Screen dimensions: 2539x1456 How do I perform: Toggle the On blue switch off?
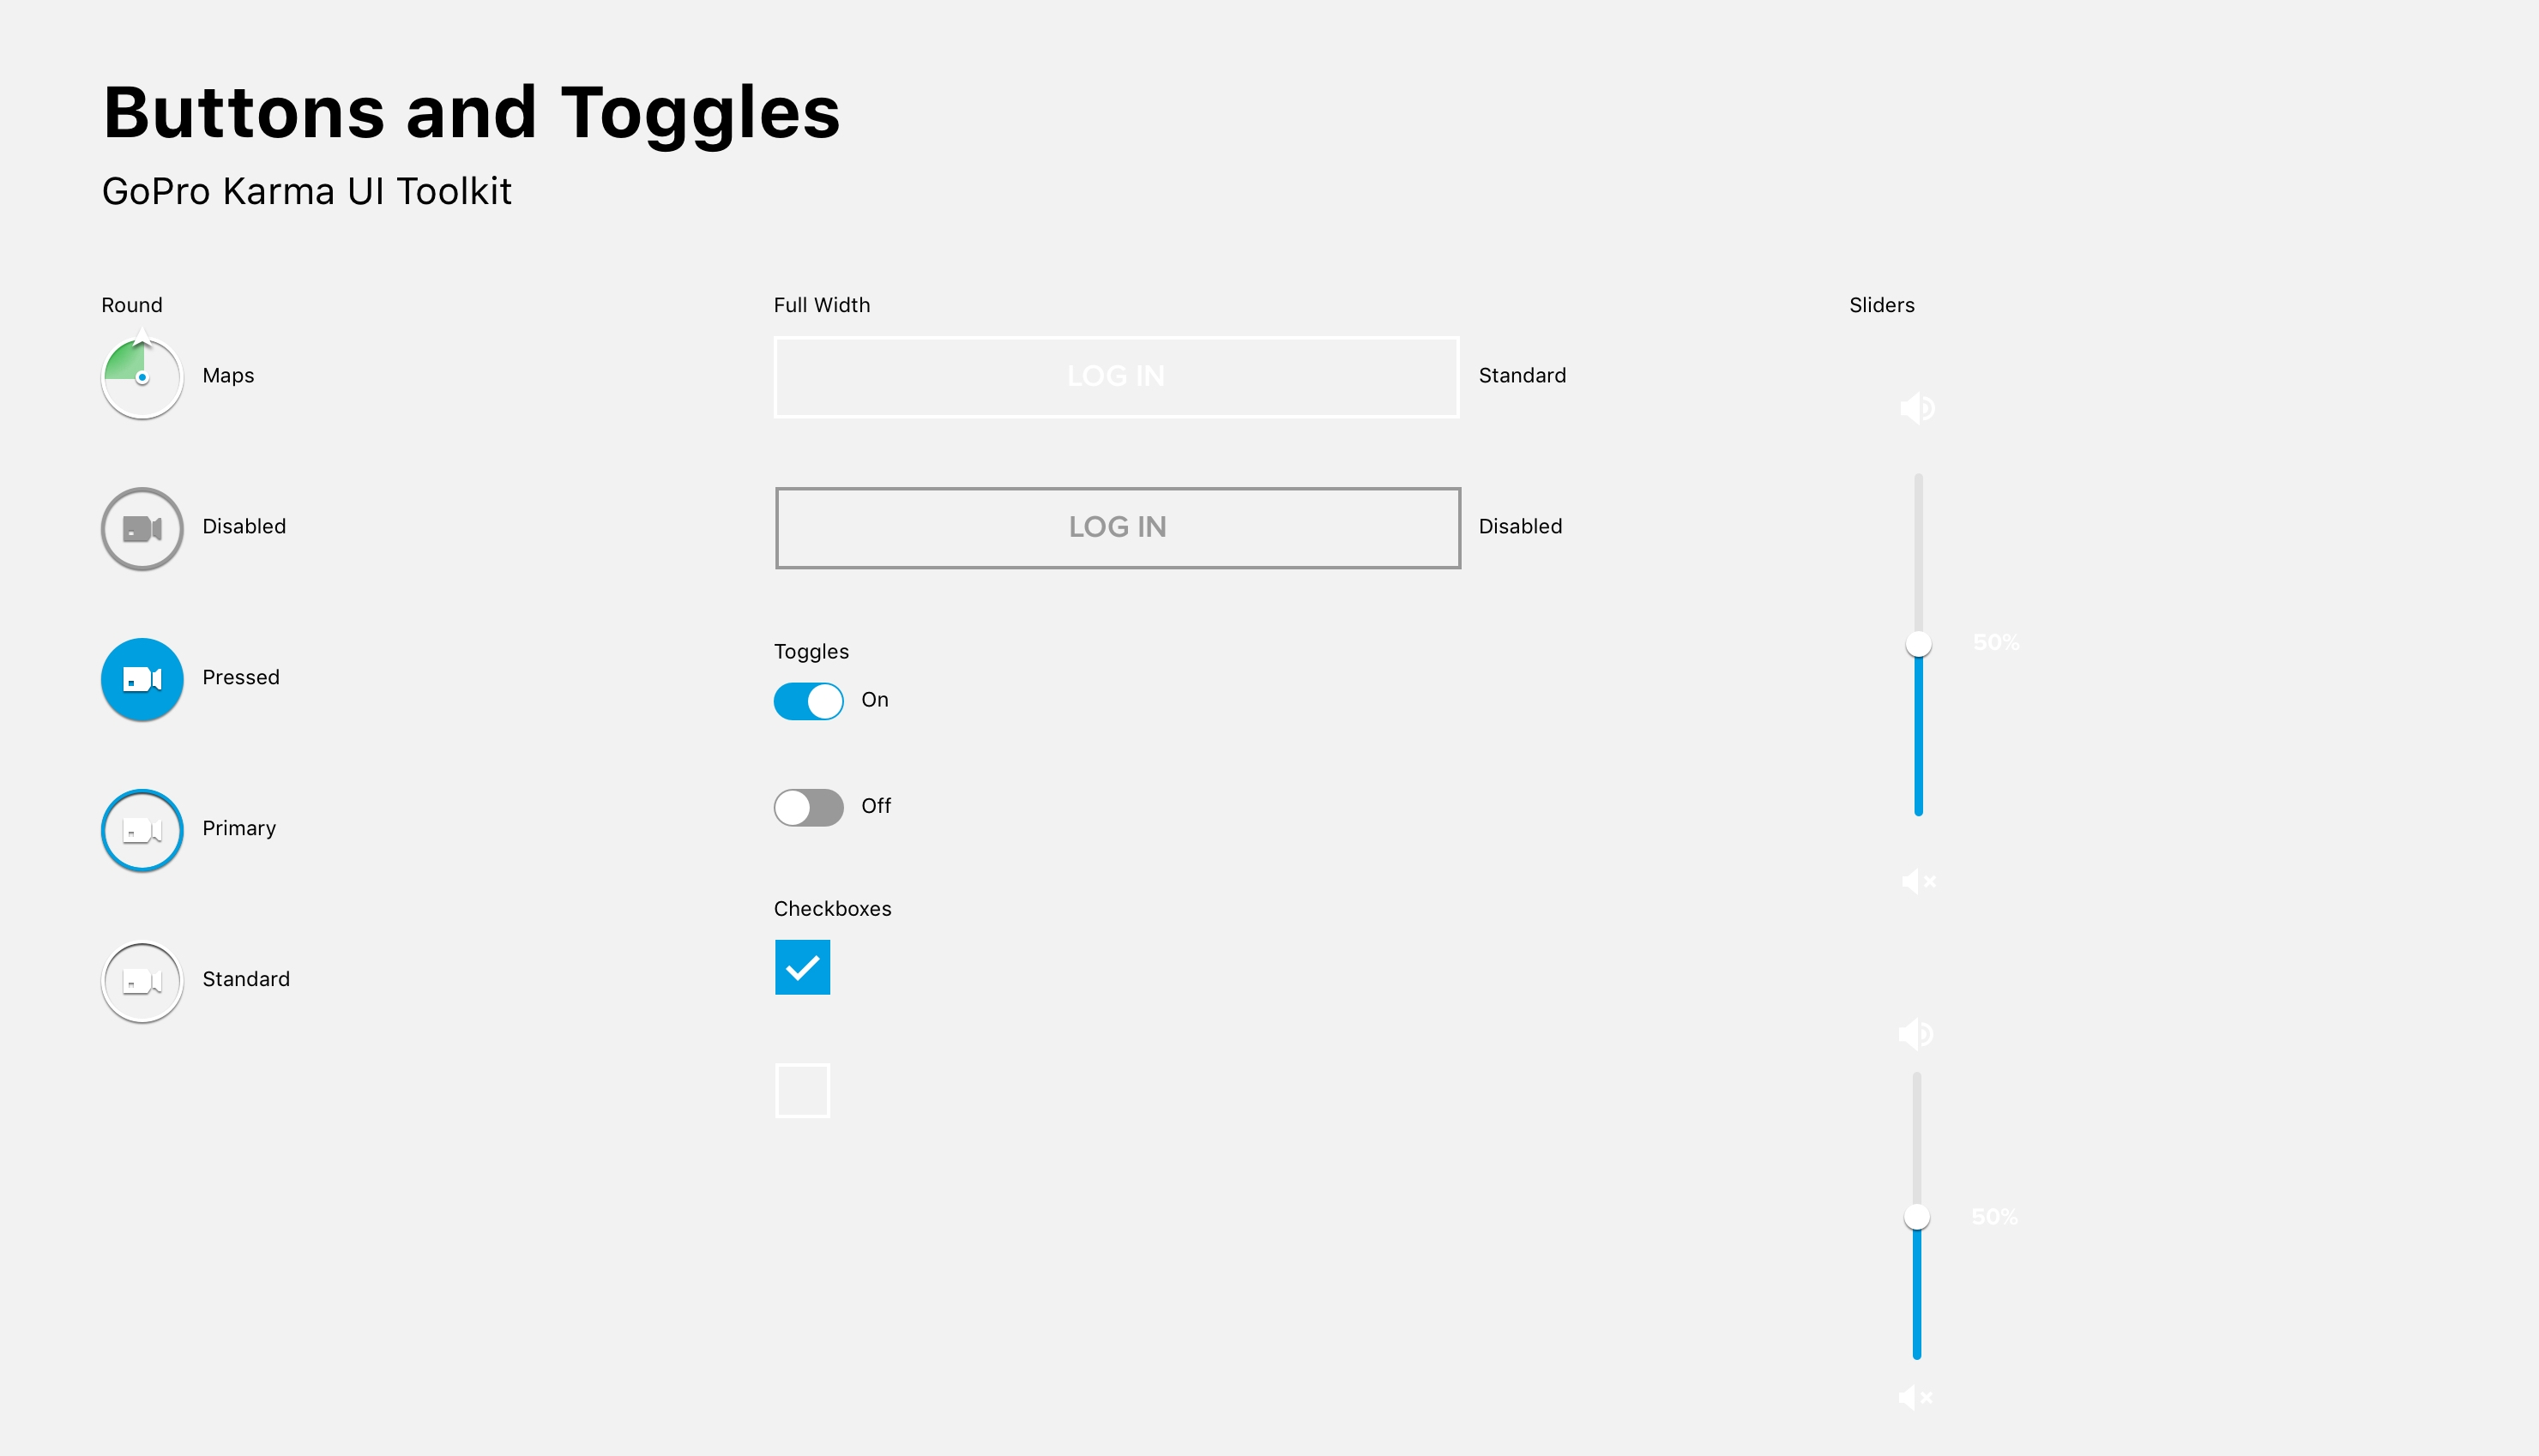tap(809, 699)
